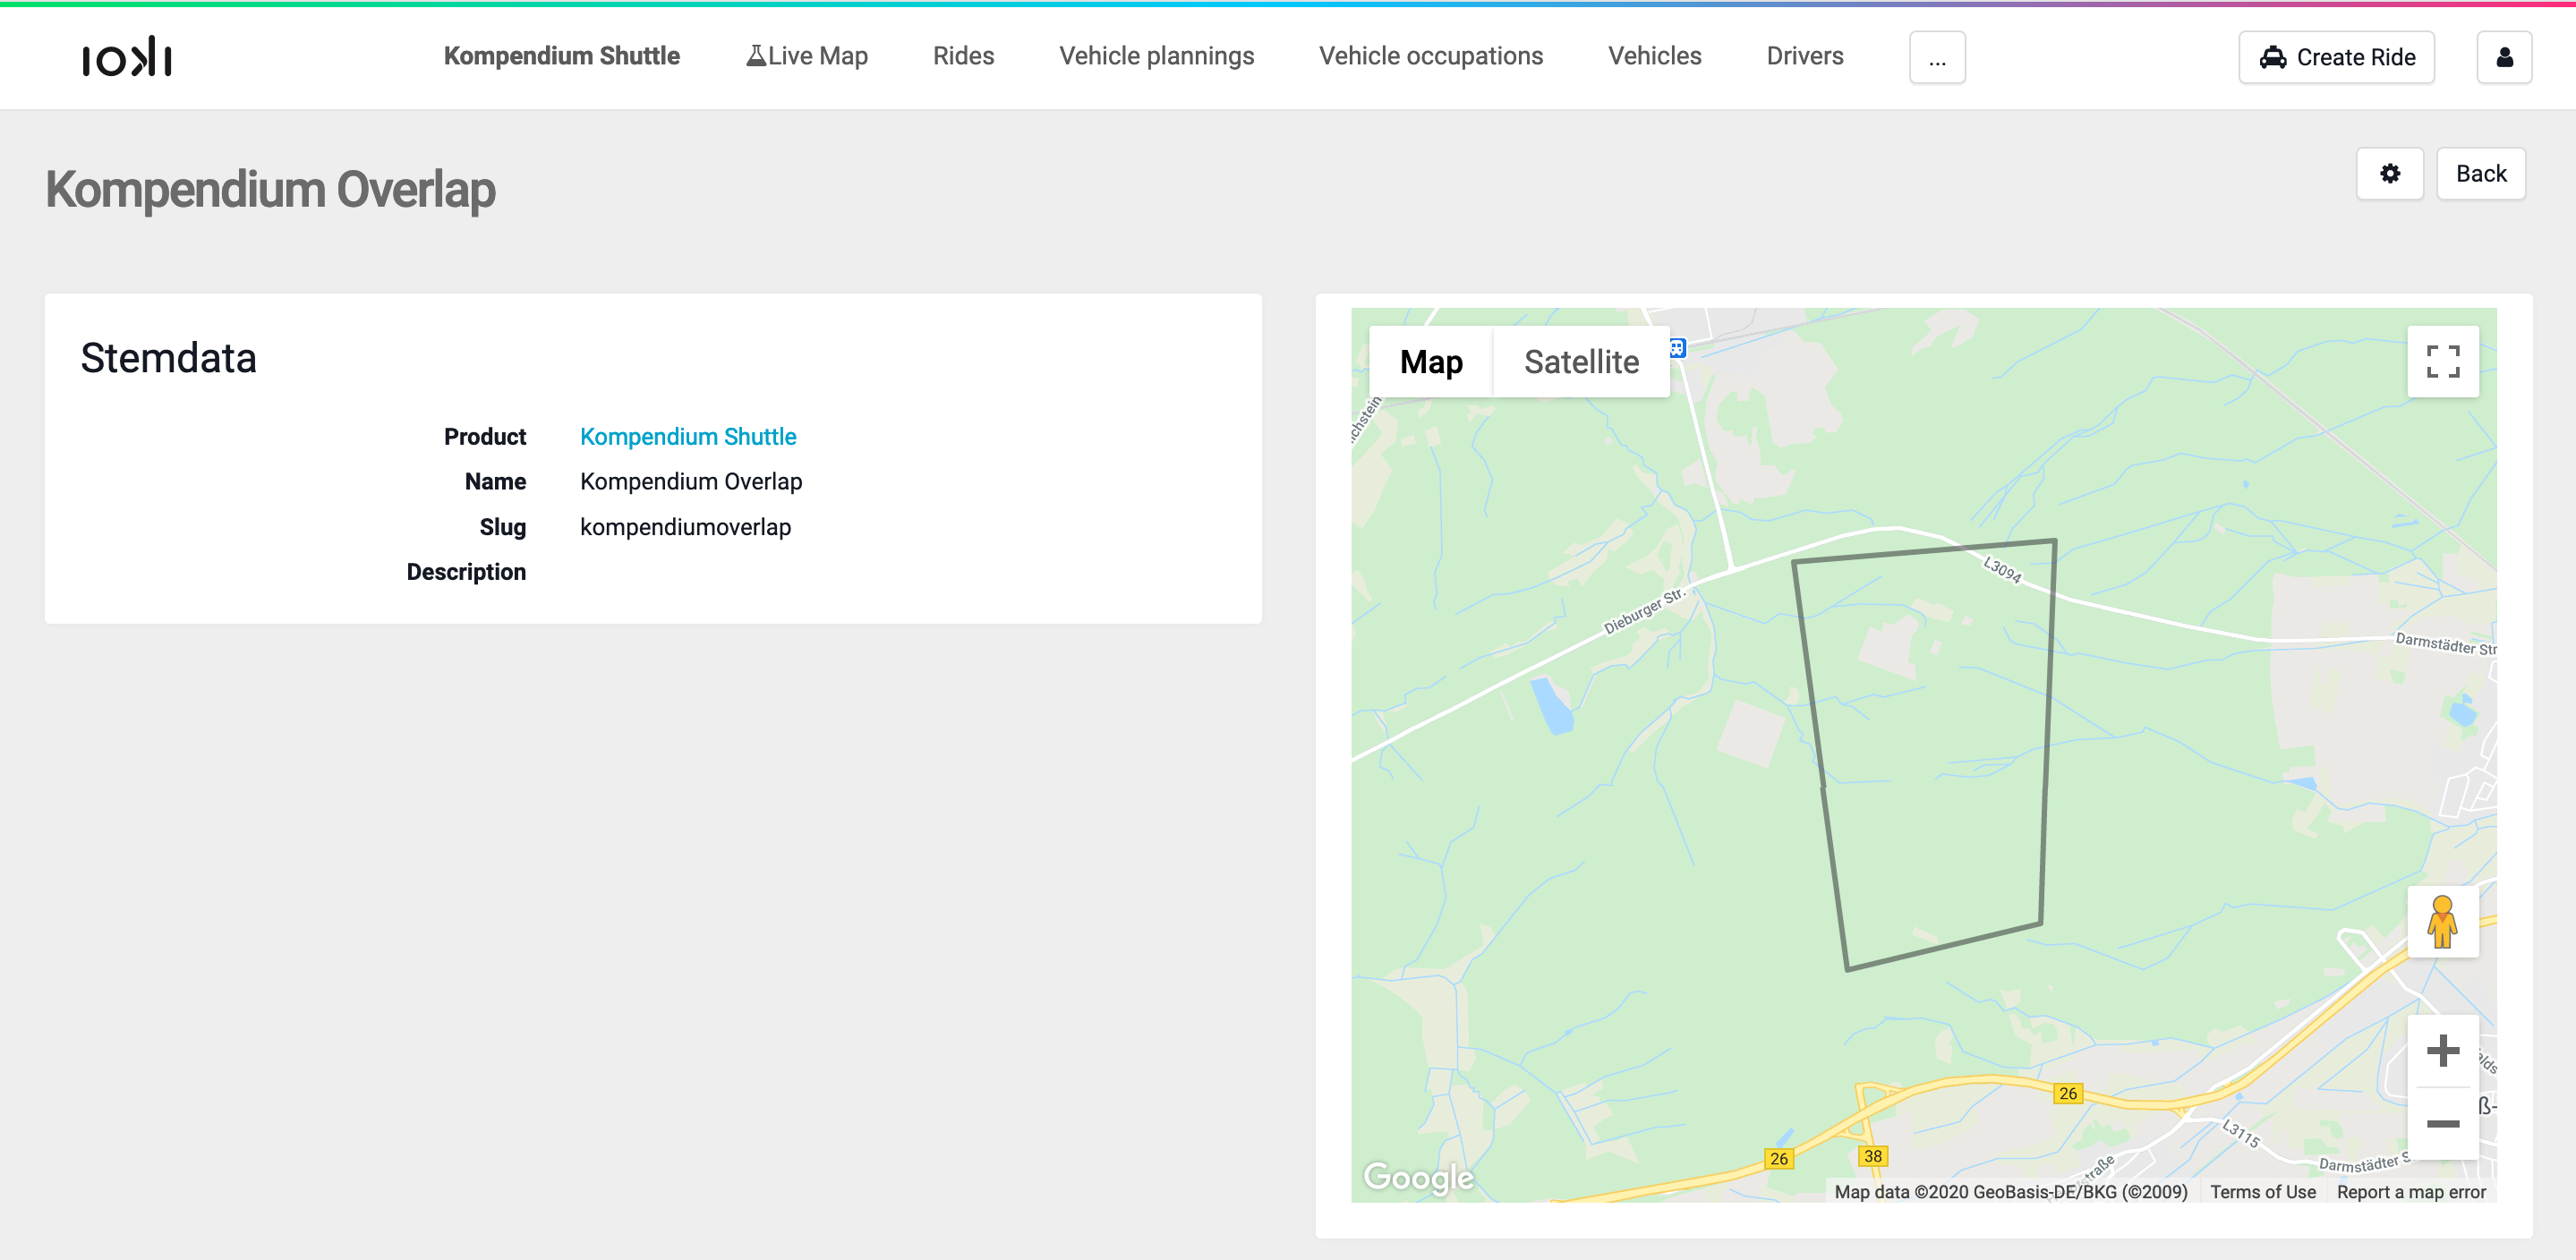2576x1260 pixels.
Task: Select the Map view type
Action: coord(1431,361)
